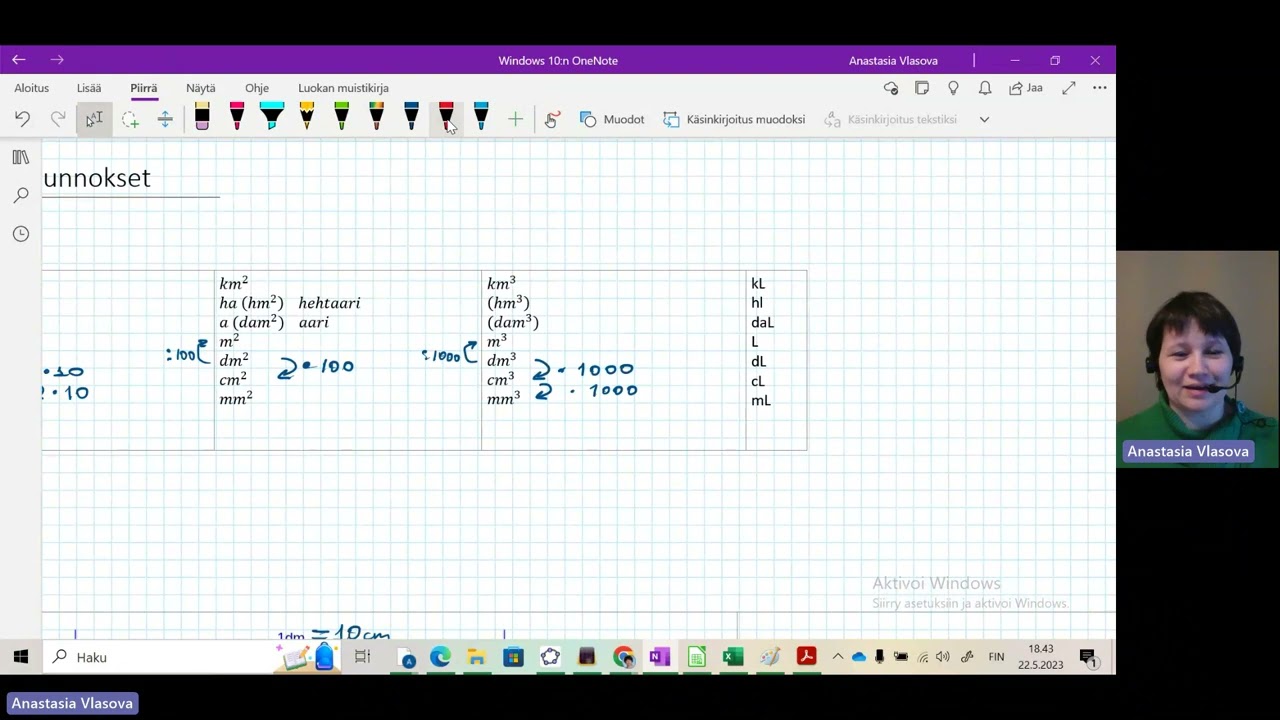Open the volume control in tray
1280x720 pixels.
click(x=942, y=657)
